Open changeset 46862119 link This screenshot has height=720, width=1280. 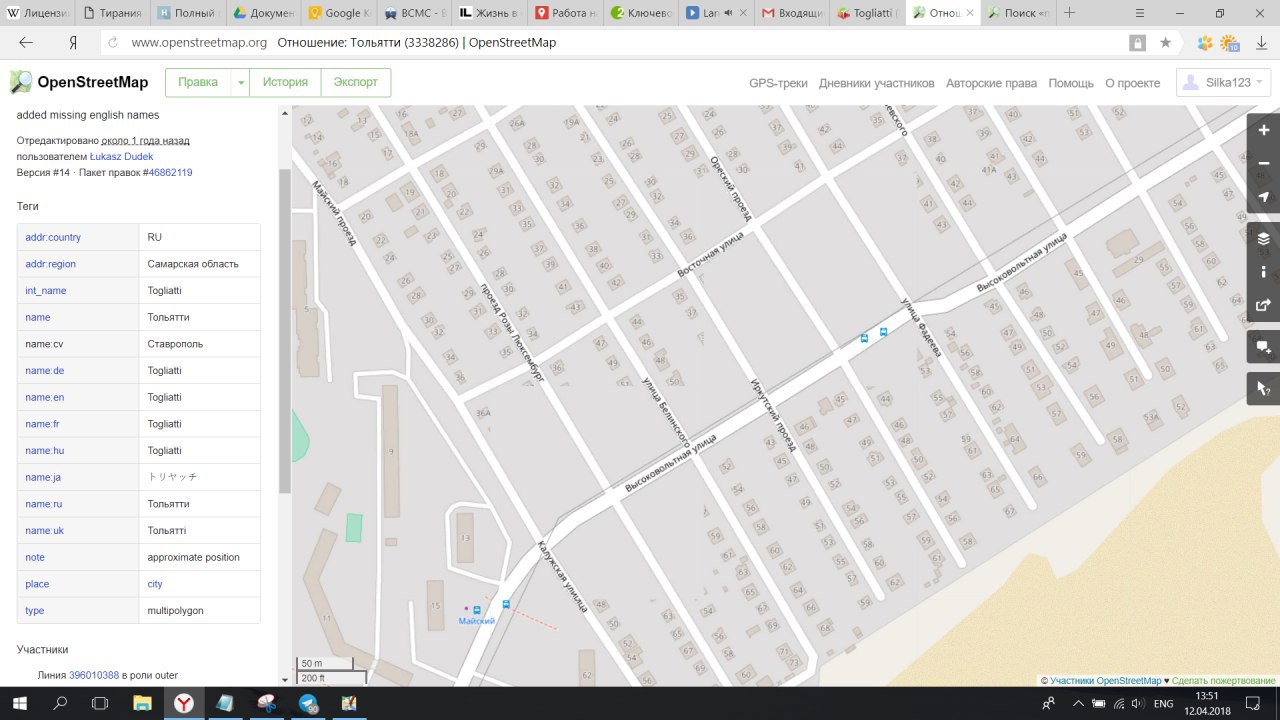pyautogui.click(x=170, y=173)
